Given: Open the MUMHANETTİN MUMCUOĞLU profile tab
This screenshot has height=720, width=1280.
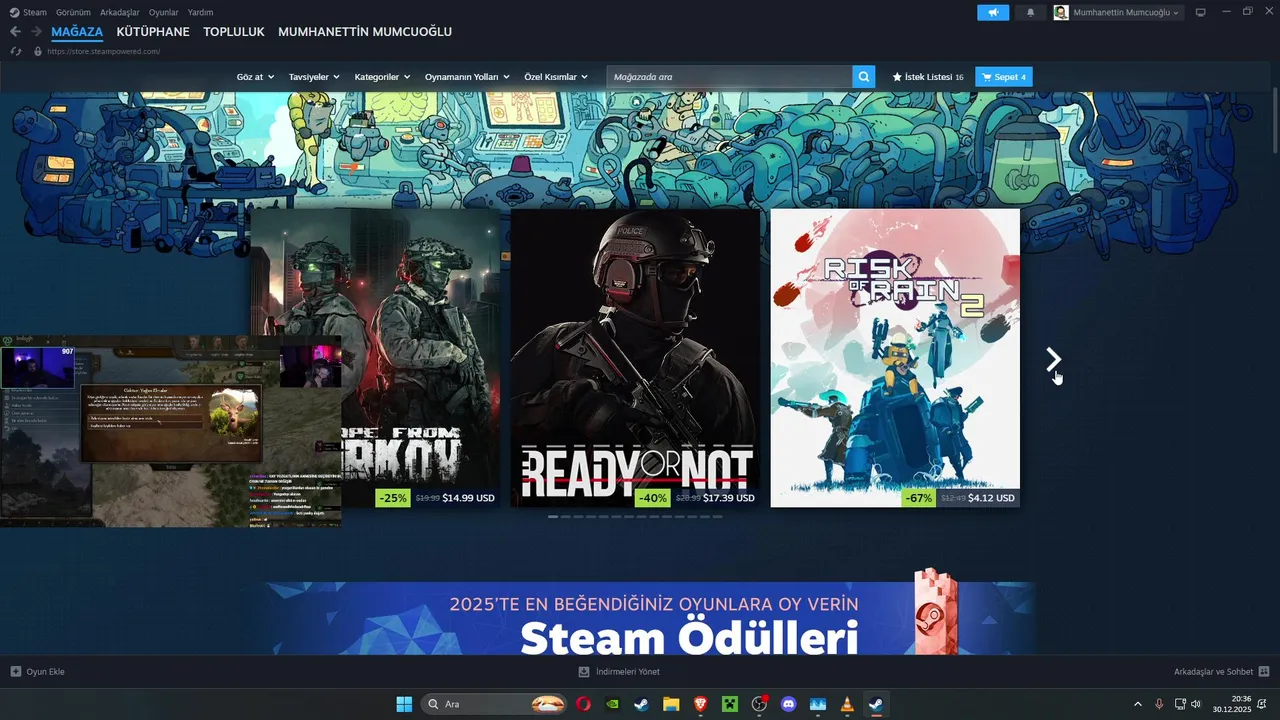Looking at the screenshot, I should point(365,32).
